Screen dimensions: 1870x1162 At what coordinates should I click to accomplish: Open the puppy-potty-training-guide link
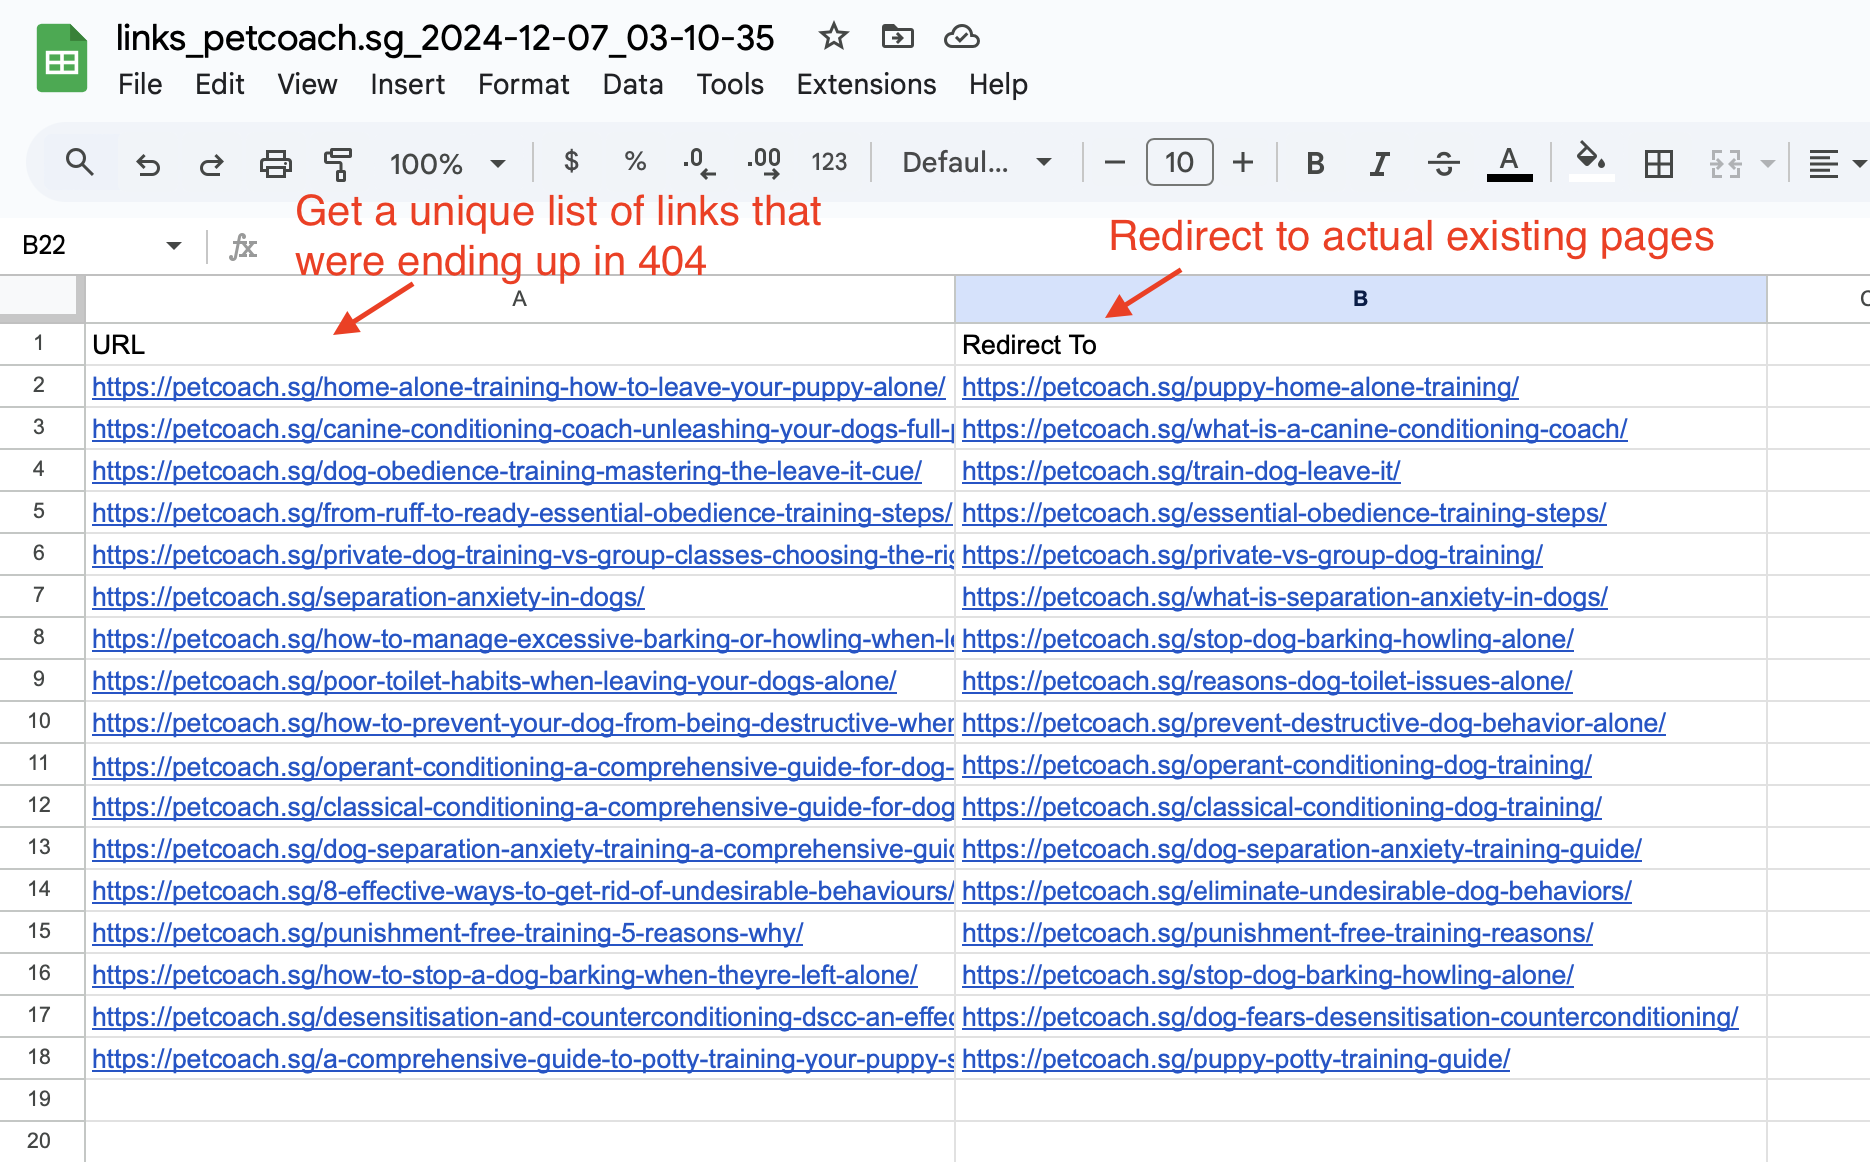pyautogui.click(x=1236, y=1059)
